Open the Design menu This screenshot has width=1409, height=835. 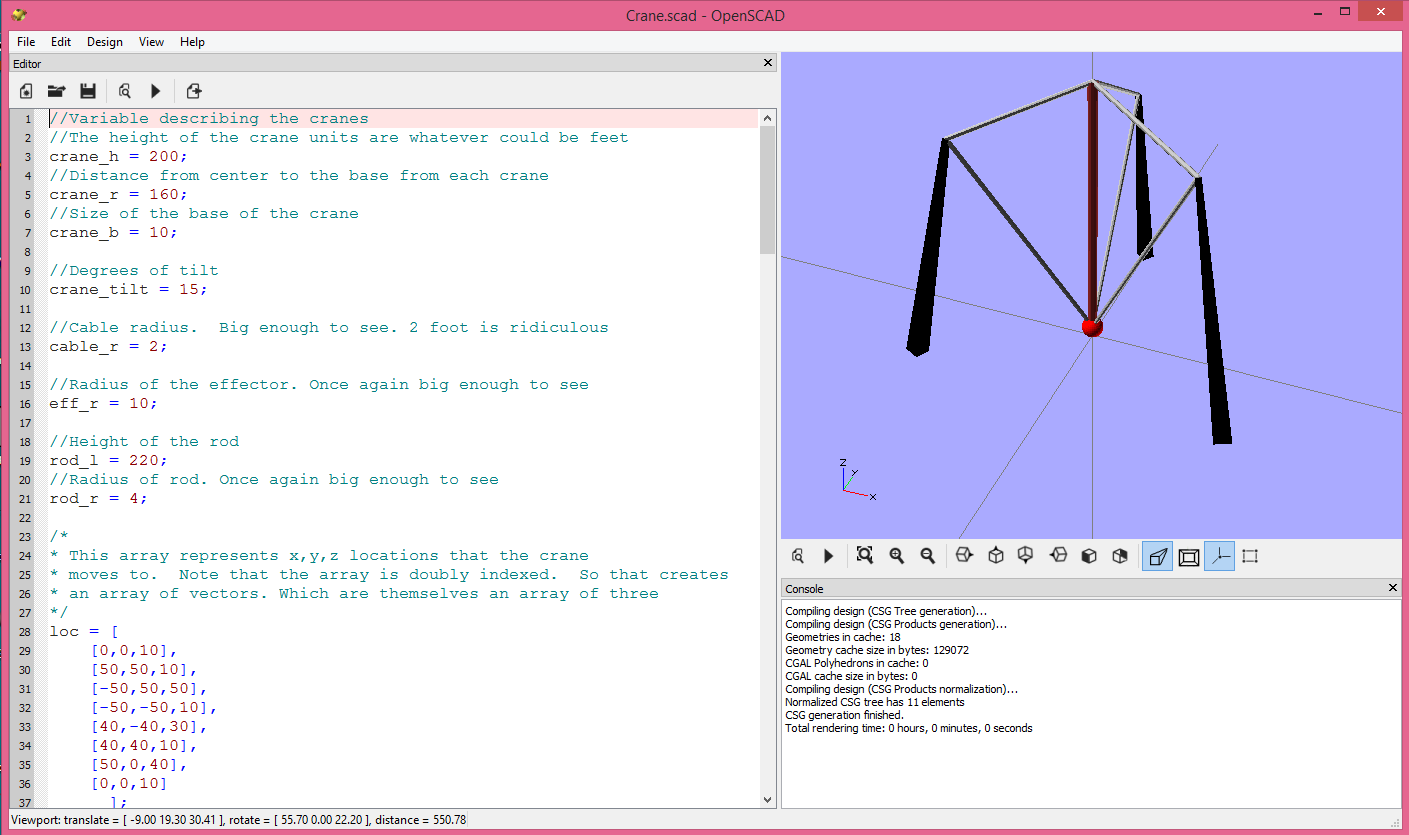click(x=104, y=42)
